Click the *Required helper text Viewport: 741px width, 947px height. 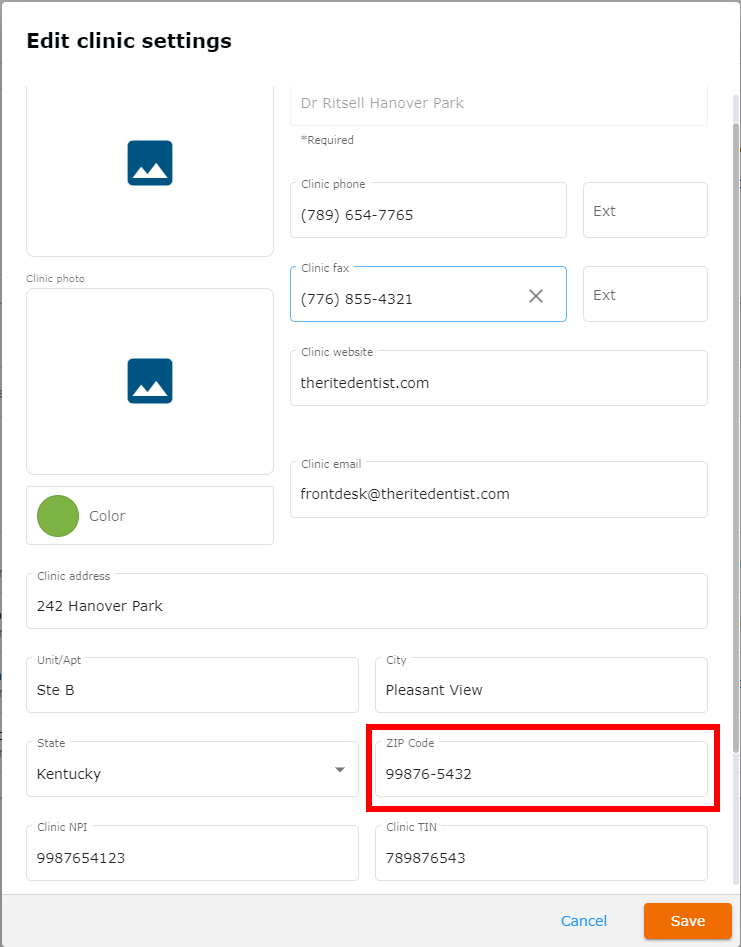[x=327, y=140]
